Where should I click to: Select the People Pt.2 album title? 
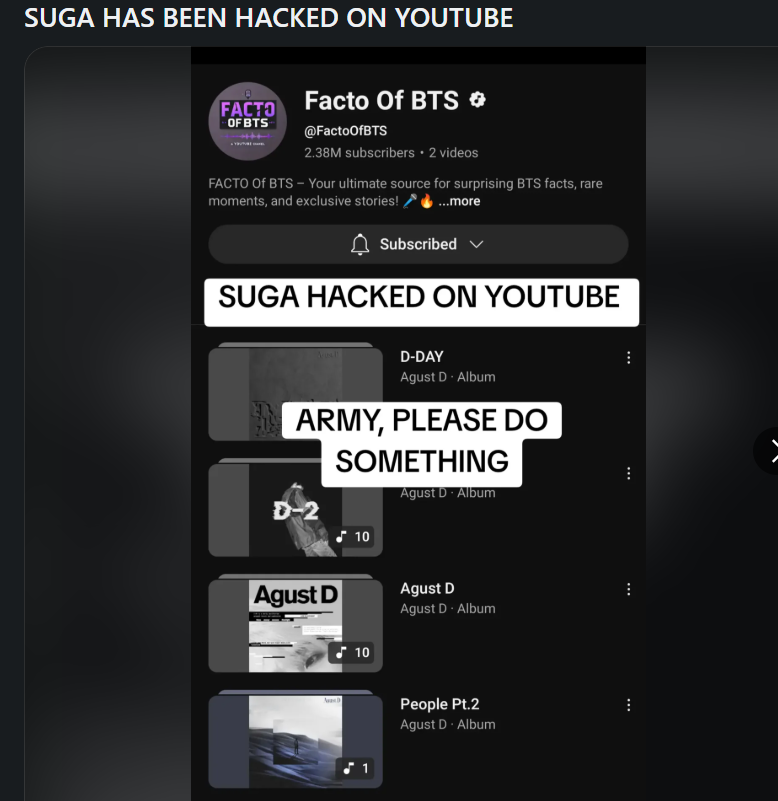[440, 704]
